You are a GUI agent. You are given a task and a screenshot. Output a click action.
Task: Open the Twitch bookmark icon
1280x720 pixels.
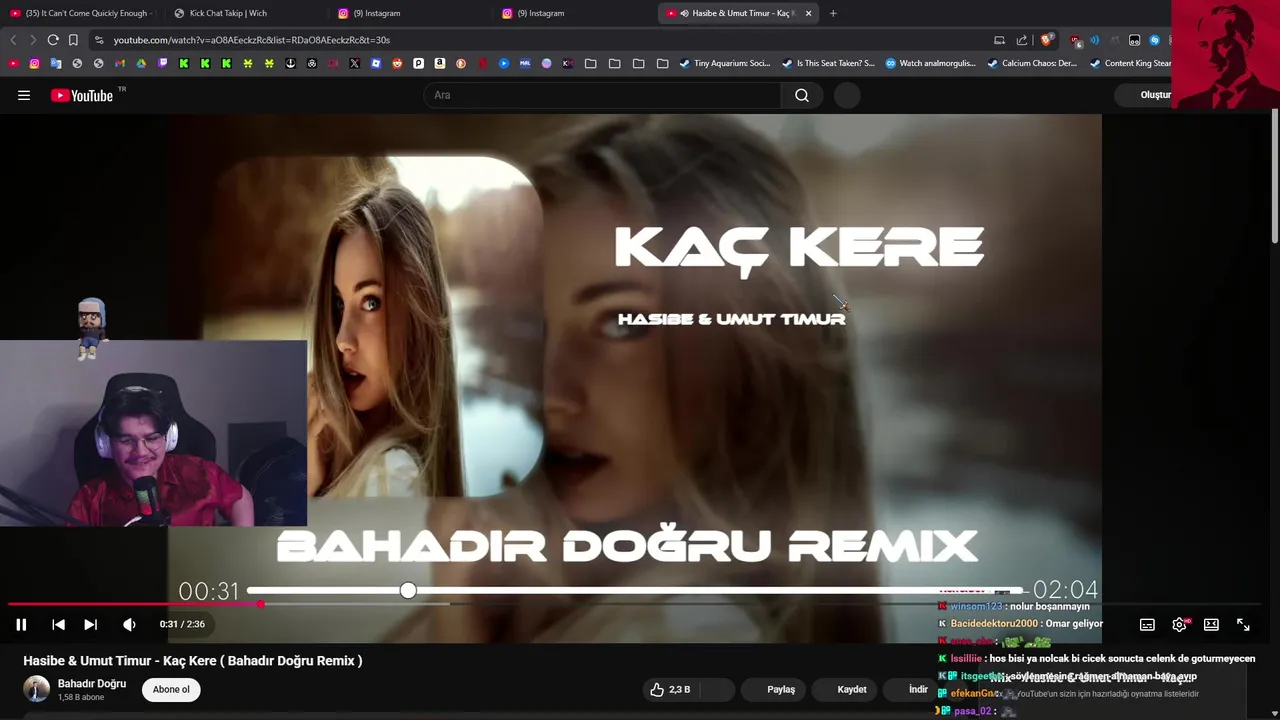tap(162, 63)
